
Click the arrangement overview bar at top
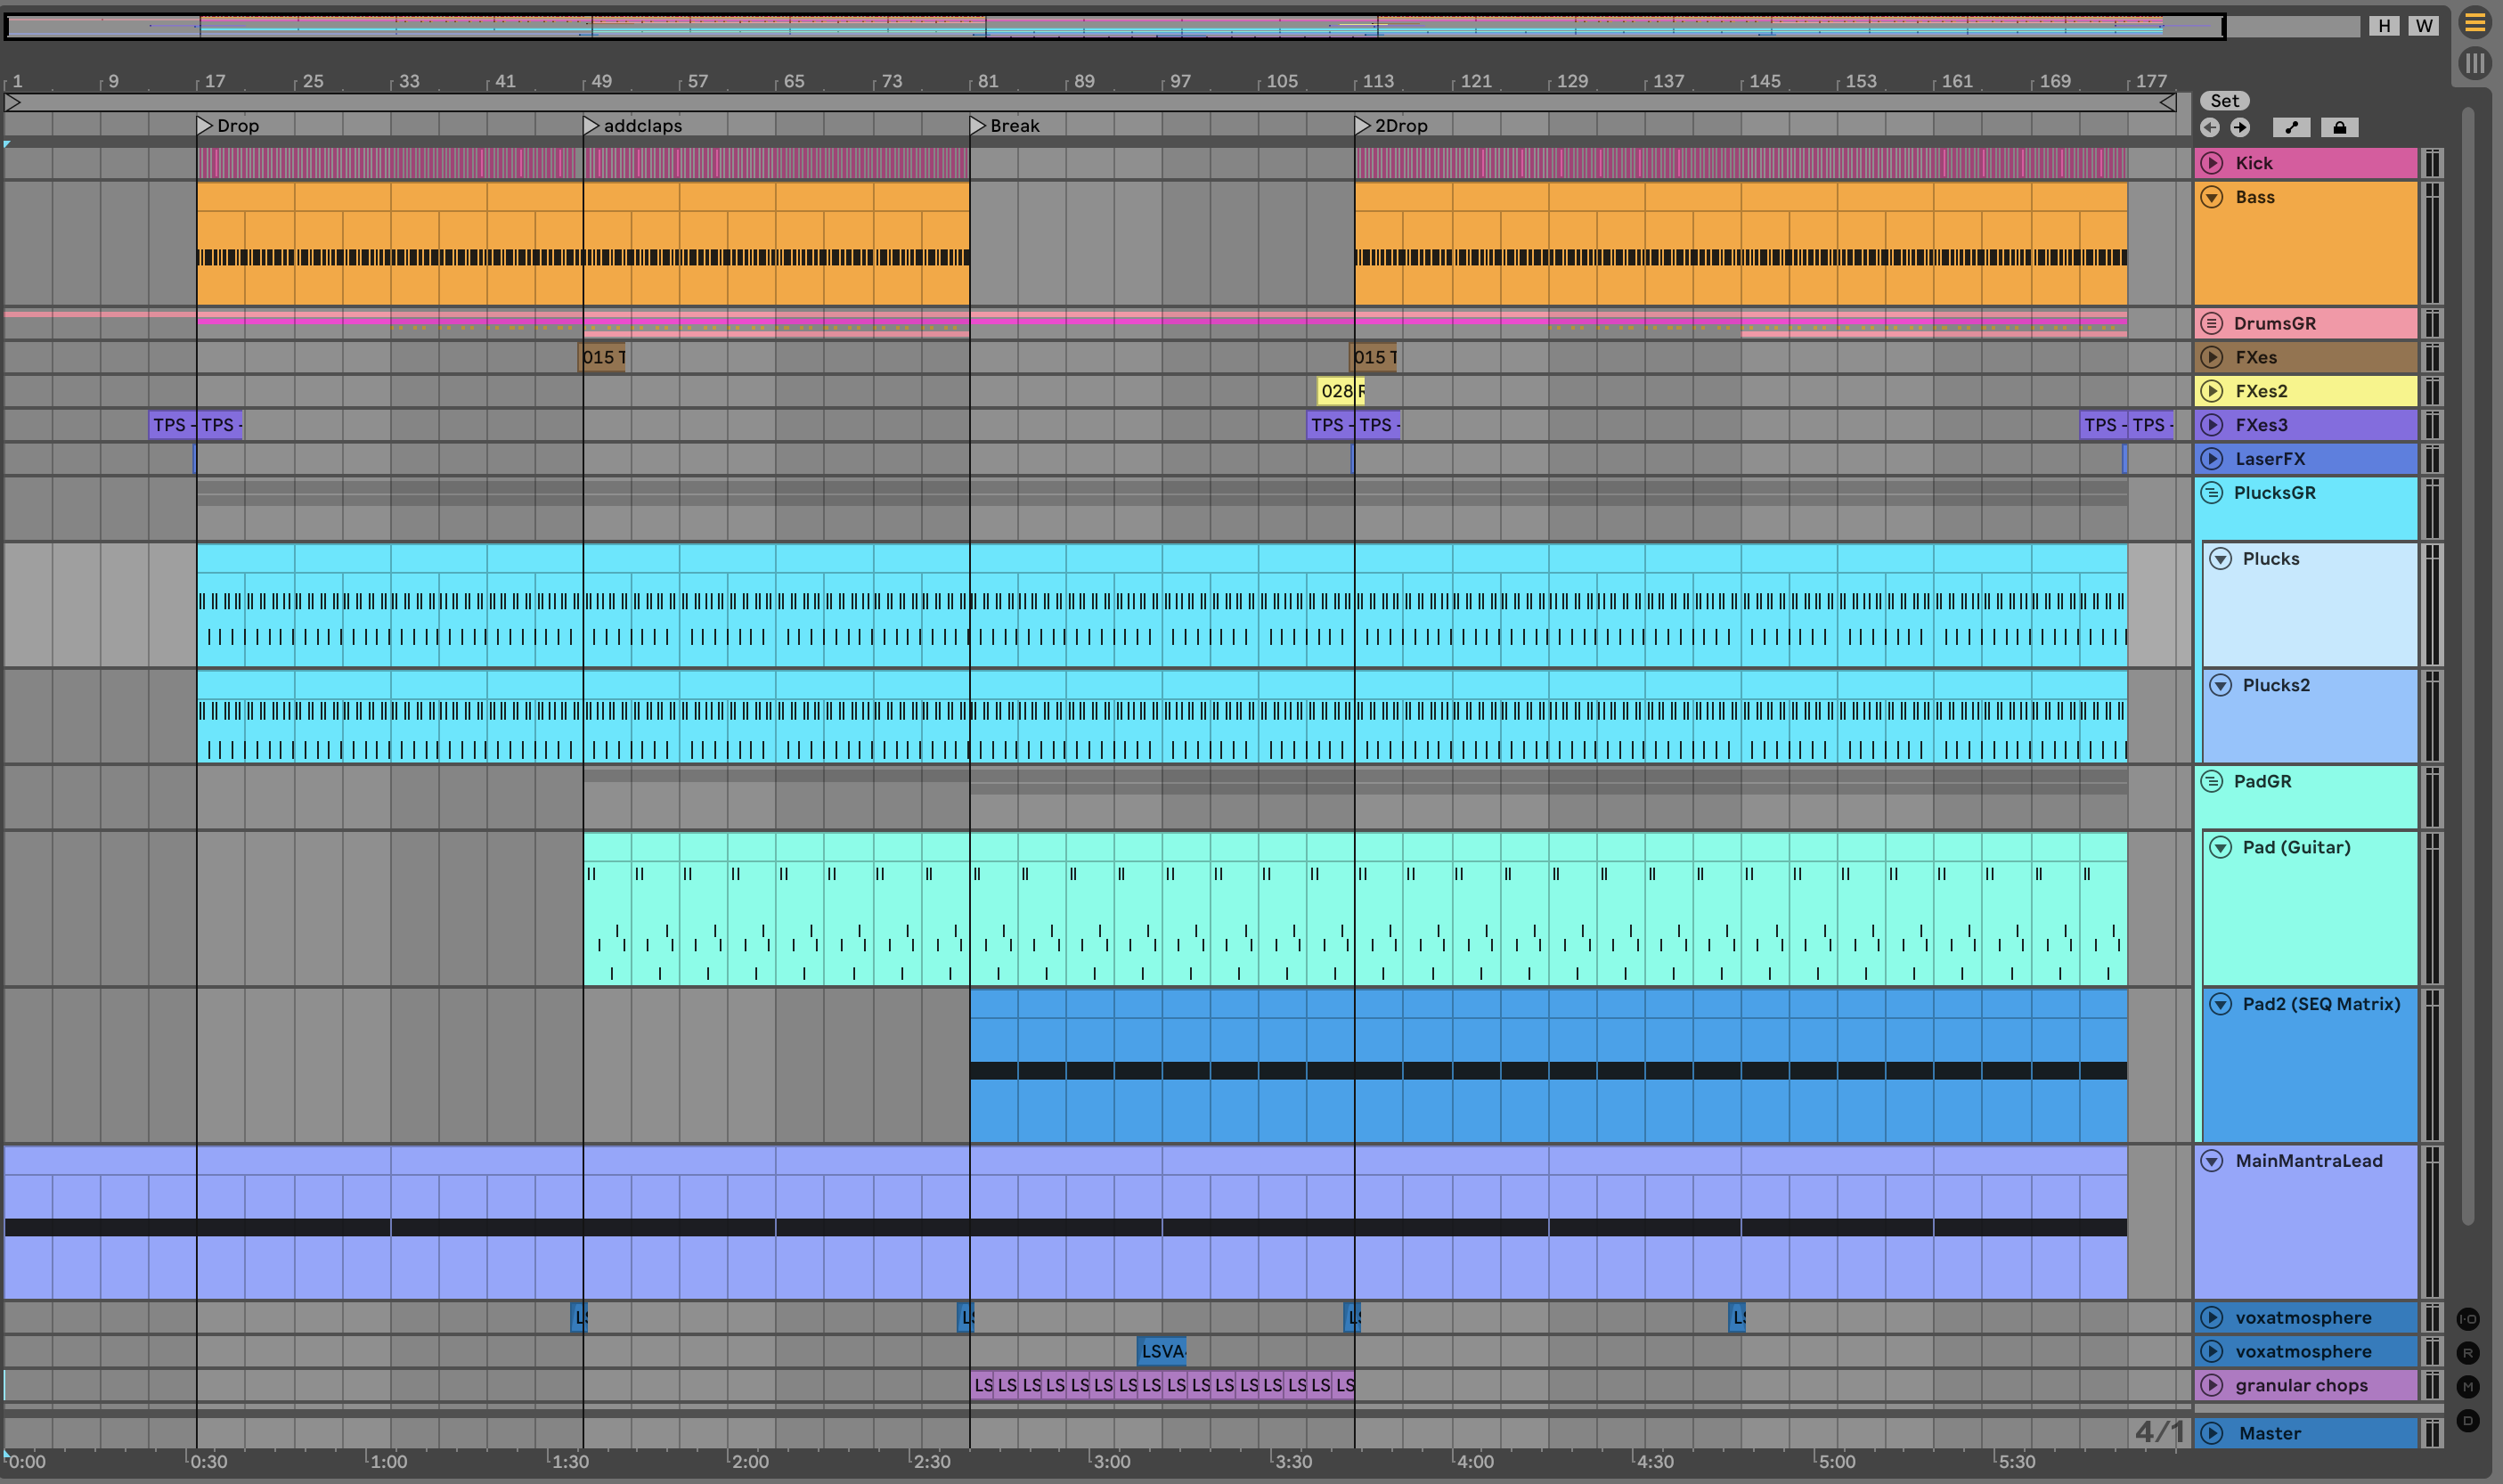tap(1100, 26)
